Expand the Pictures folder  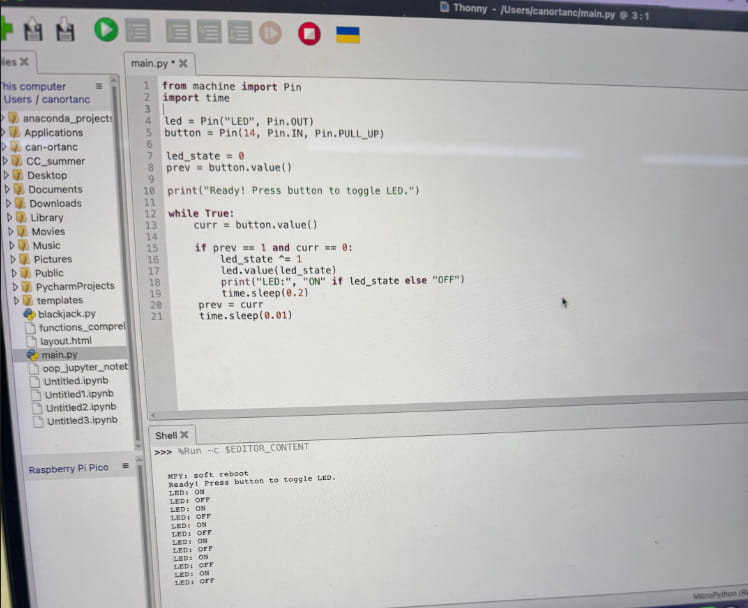[x=13, y=259]
